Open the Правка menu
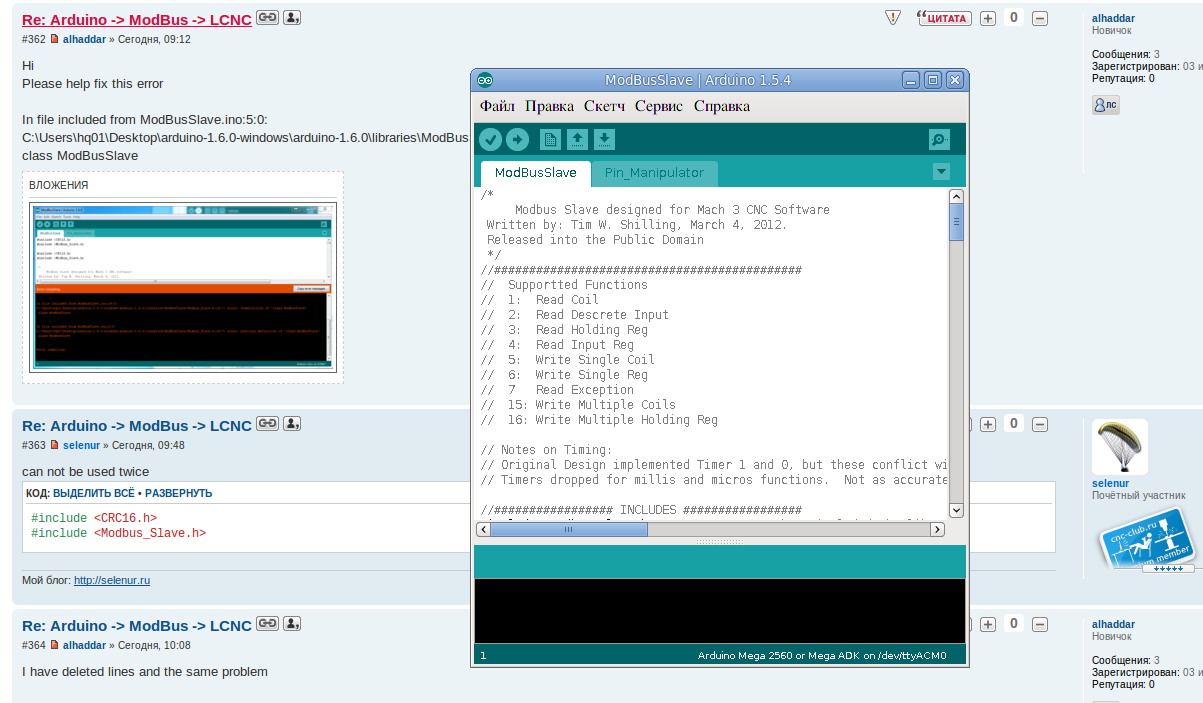The height and width of the screenshot is (703, 1203). (x=549, y=106)
